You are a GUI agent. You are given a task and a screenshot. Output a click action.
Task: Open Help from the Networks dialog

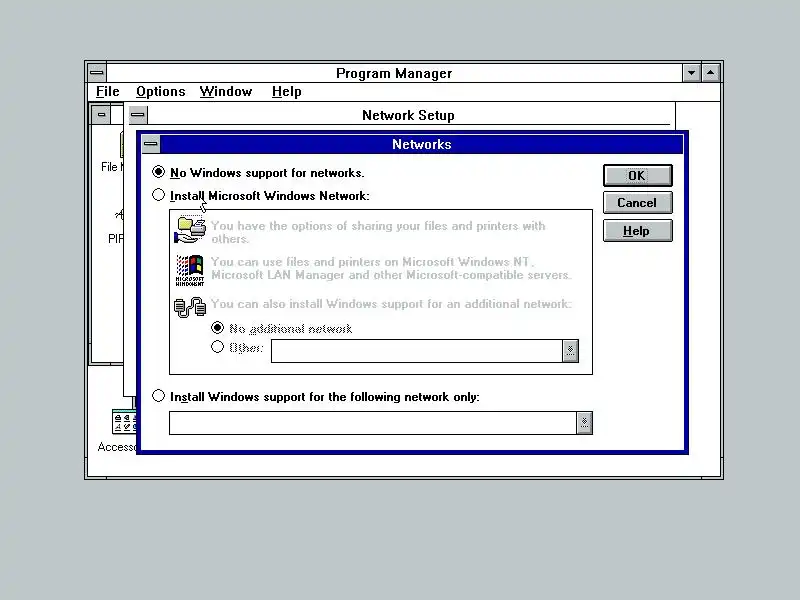(x=637, y=231)
